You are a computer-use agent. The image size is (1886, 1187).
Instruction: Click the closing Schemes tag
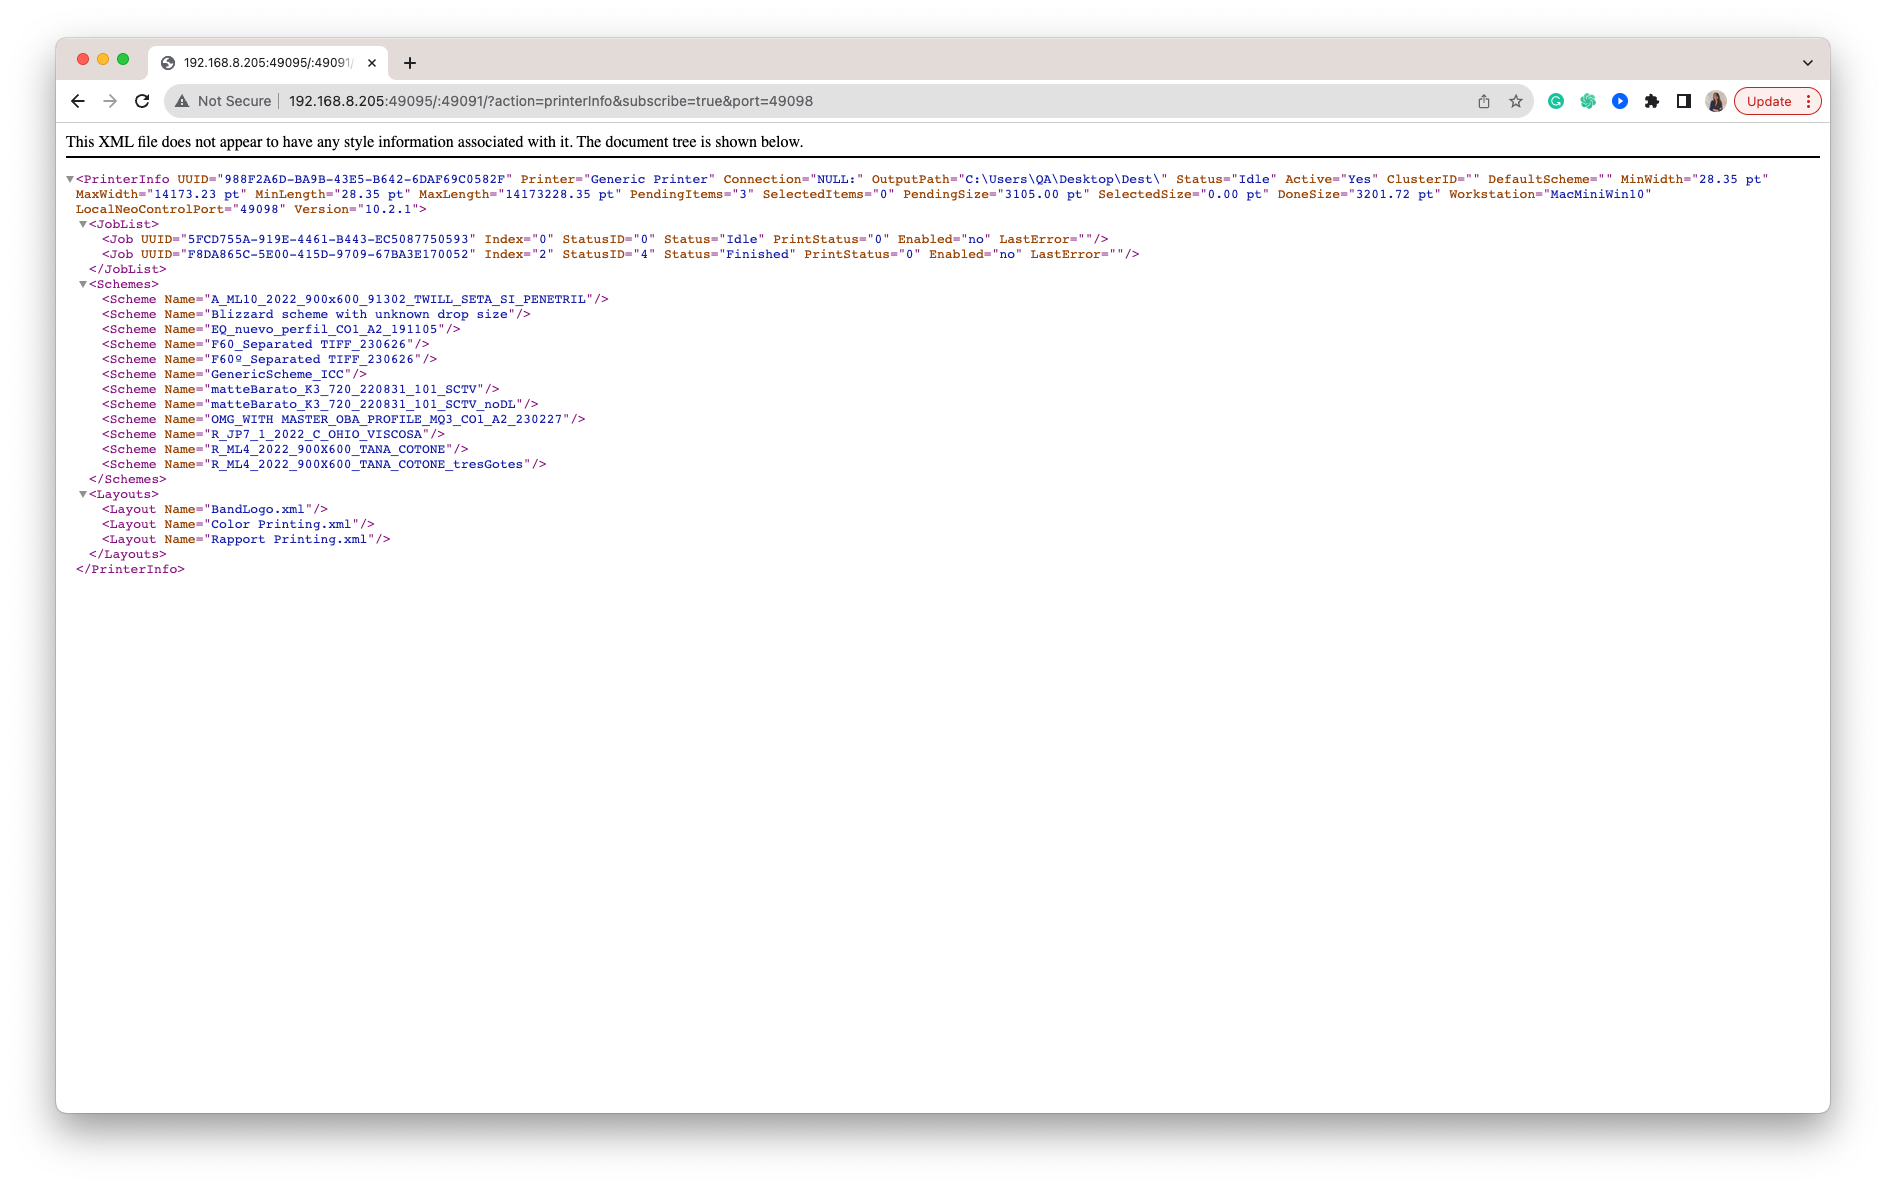click(x=128, y=479)
